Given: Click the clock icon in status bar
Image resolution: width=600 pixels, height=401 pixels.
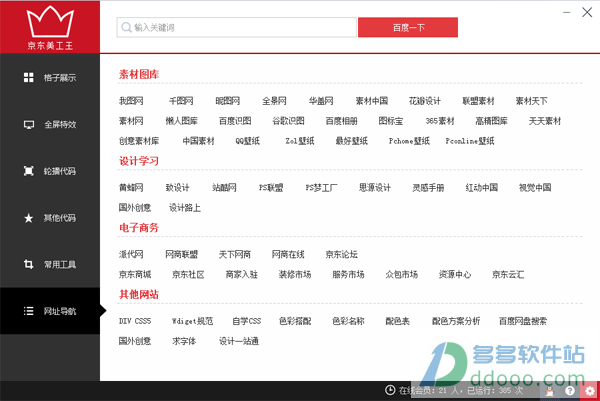Looking at the screenshot, I should click(390, 390).
